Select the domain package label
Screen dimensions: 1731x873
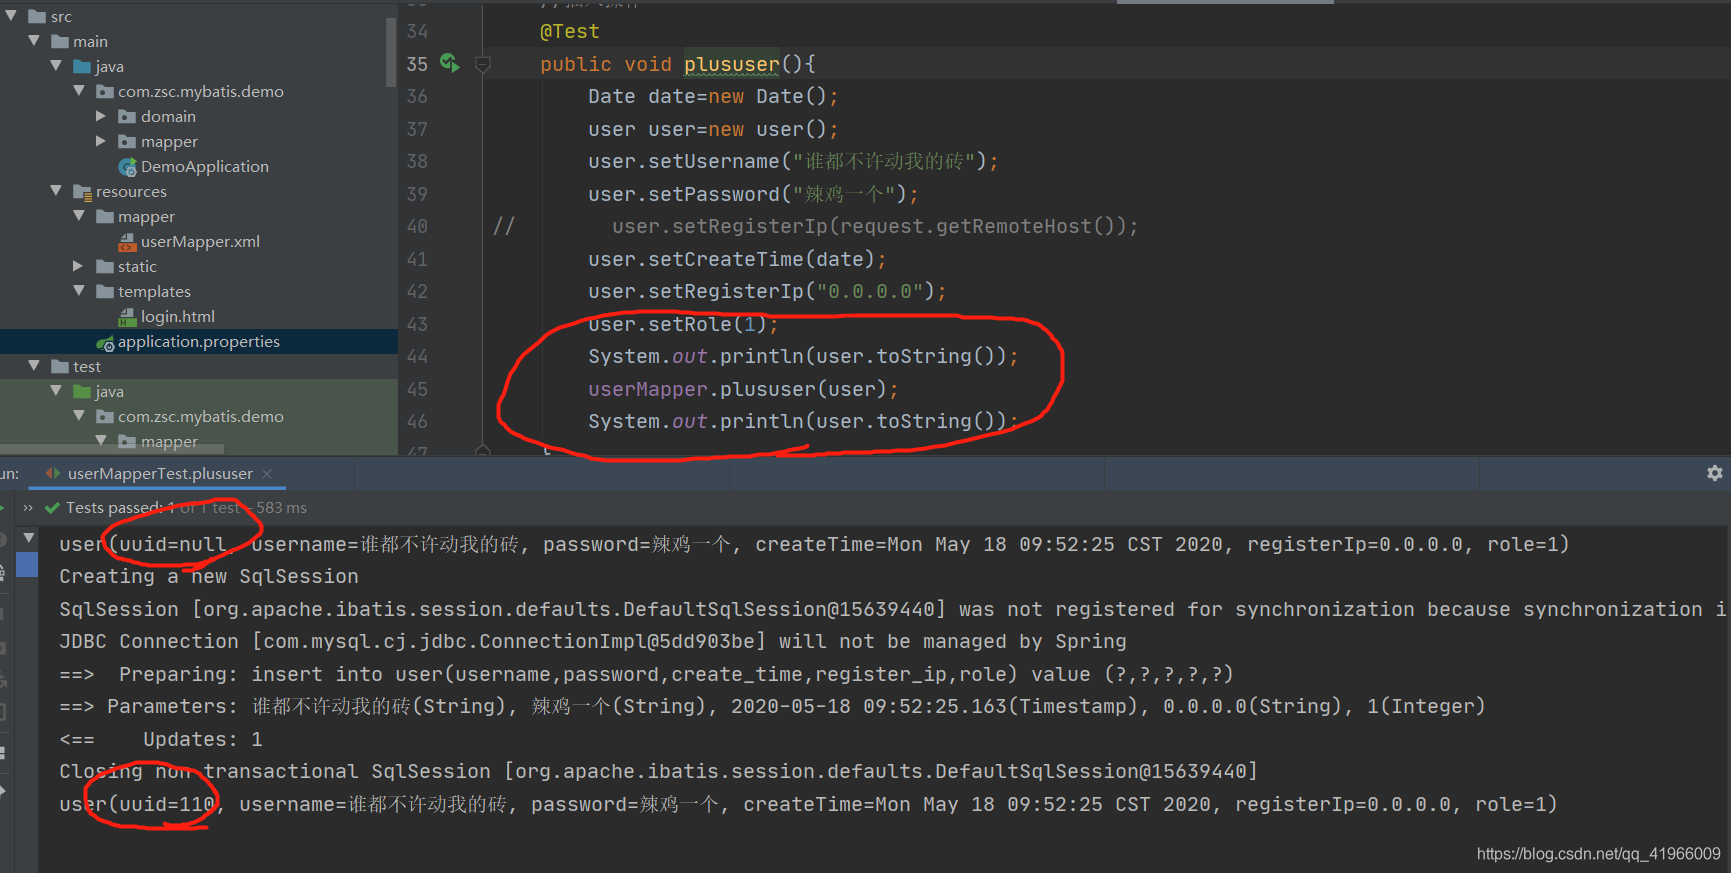click(168, 117)
